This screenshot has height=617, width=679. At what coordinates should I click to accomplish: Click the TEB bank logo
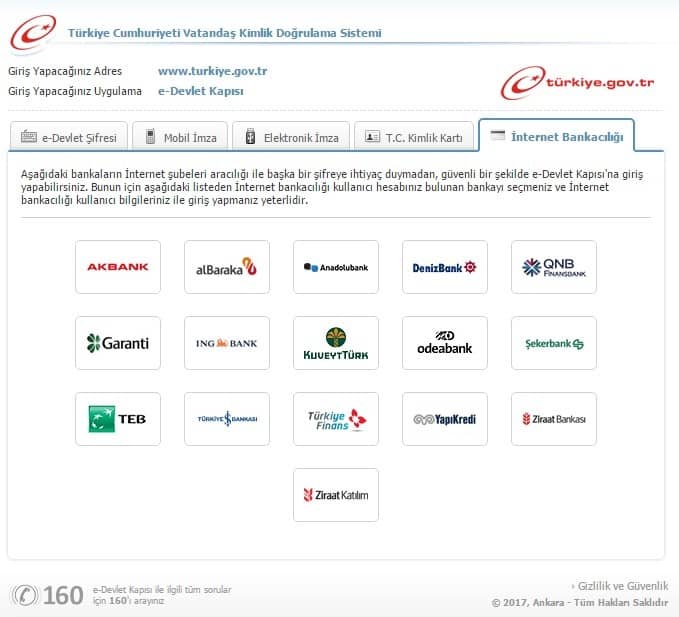[118, 419]
